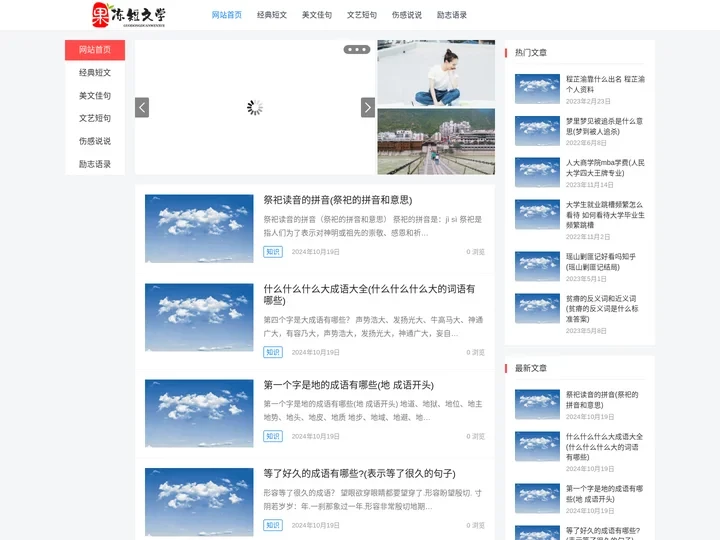
Task: Click cloud thumbnail of 第一个字是地 main article
Action: coord(199,413)
